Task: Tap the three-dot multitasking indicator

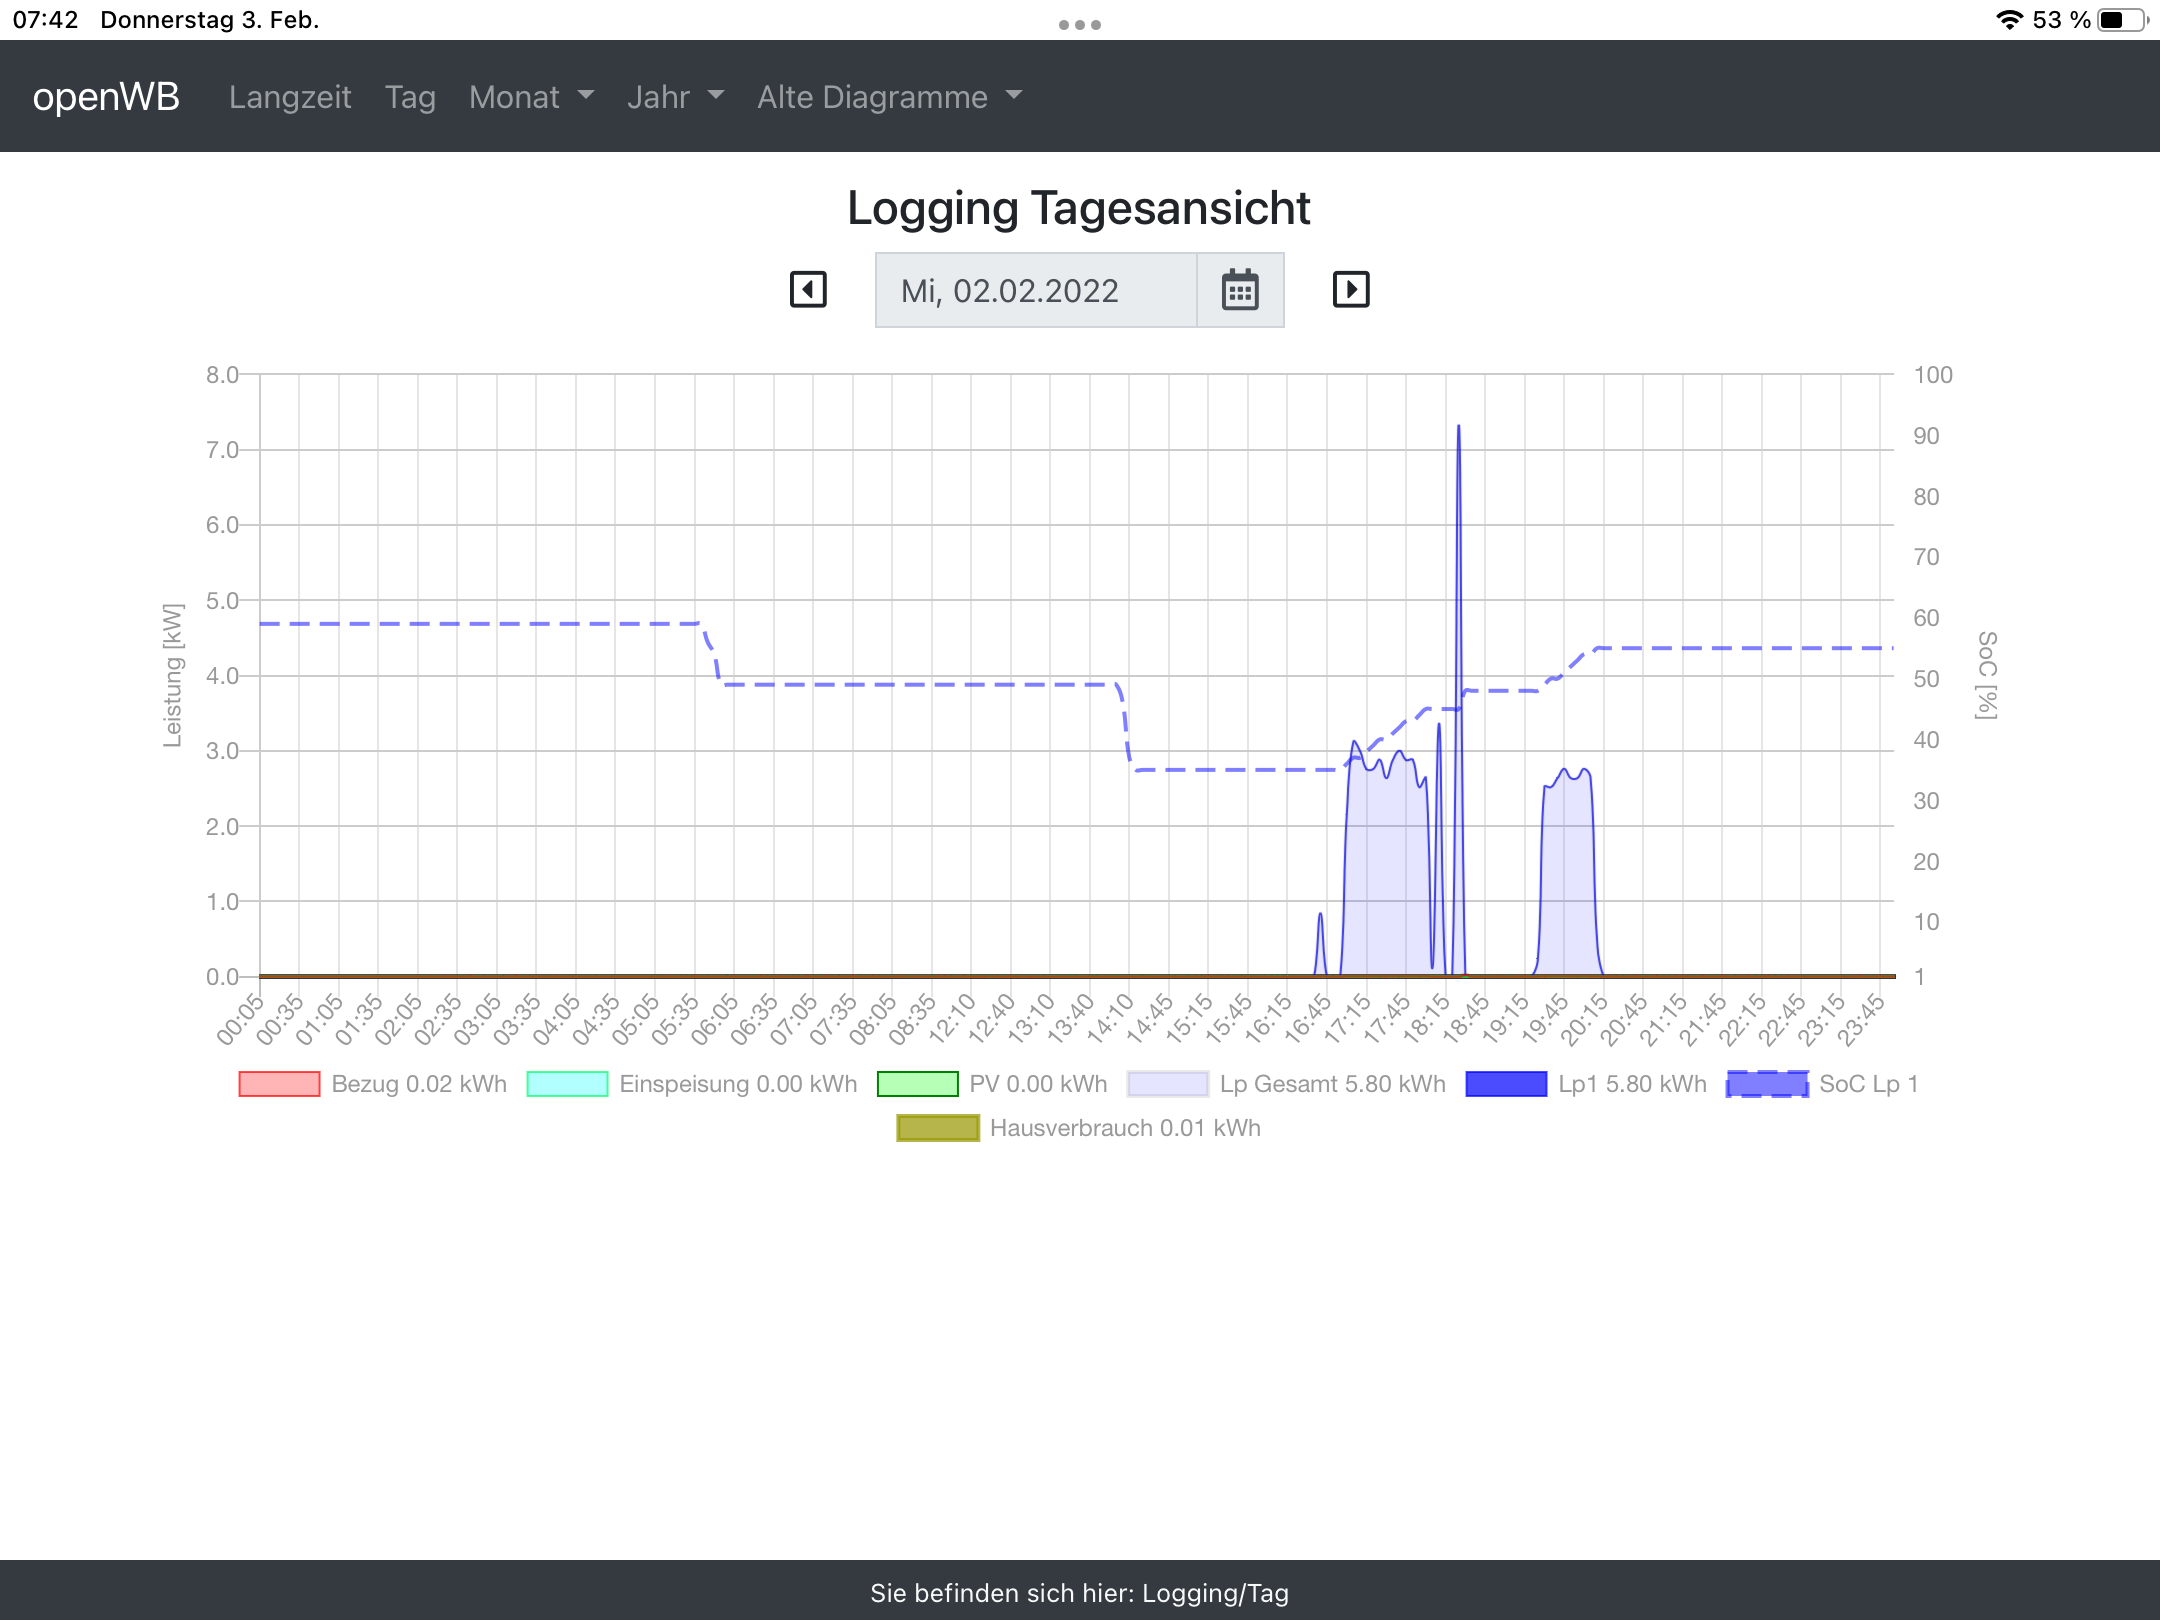Action: click(x=1080, y=25)
